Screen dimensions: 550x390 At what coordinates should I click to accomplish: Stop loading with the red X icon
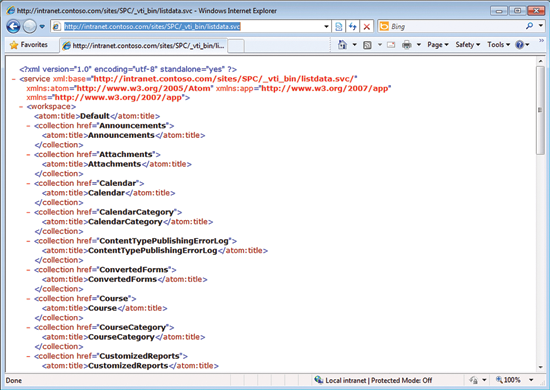tap(367, 27)
